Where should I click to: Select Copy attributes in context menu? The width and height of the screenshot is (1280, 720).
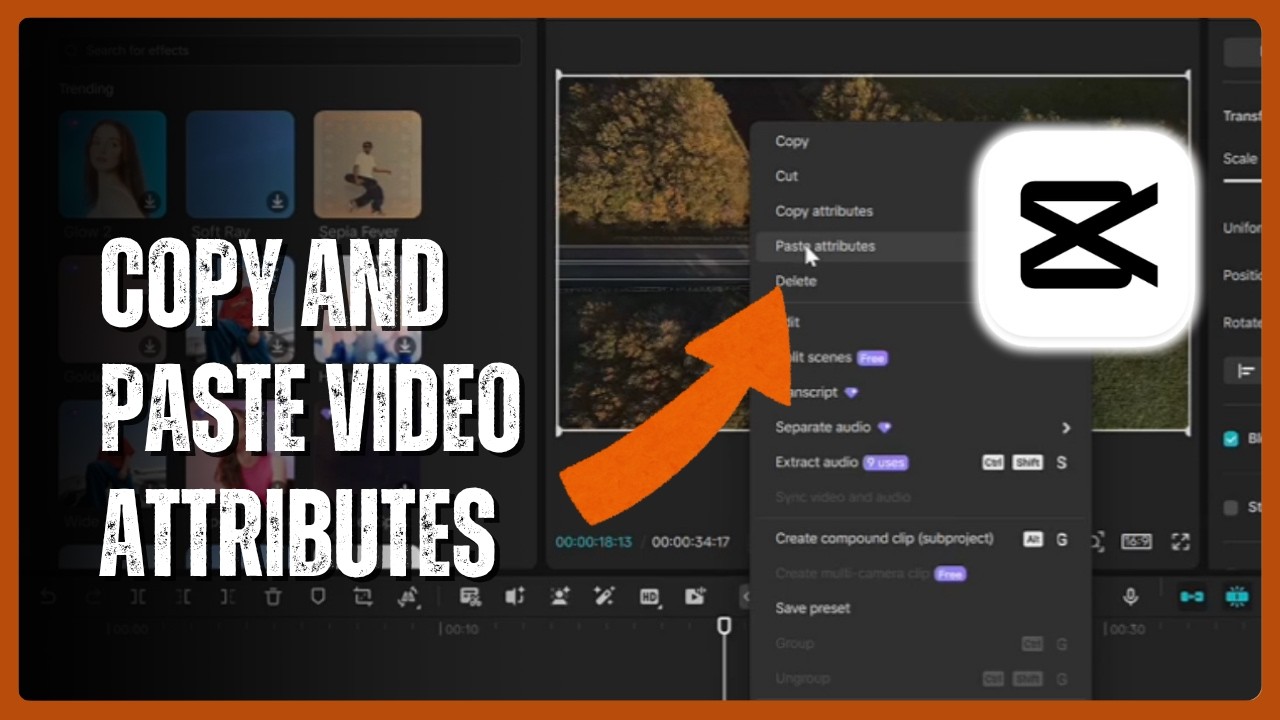click(824, 211)
